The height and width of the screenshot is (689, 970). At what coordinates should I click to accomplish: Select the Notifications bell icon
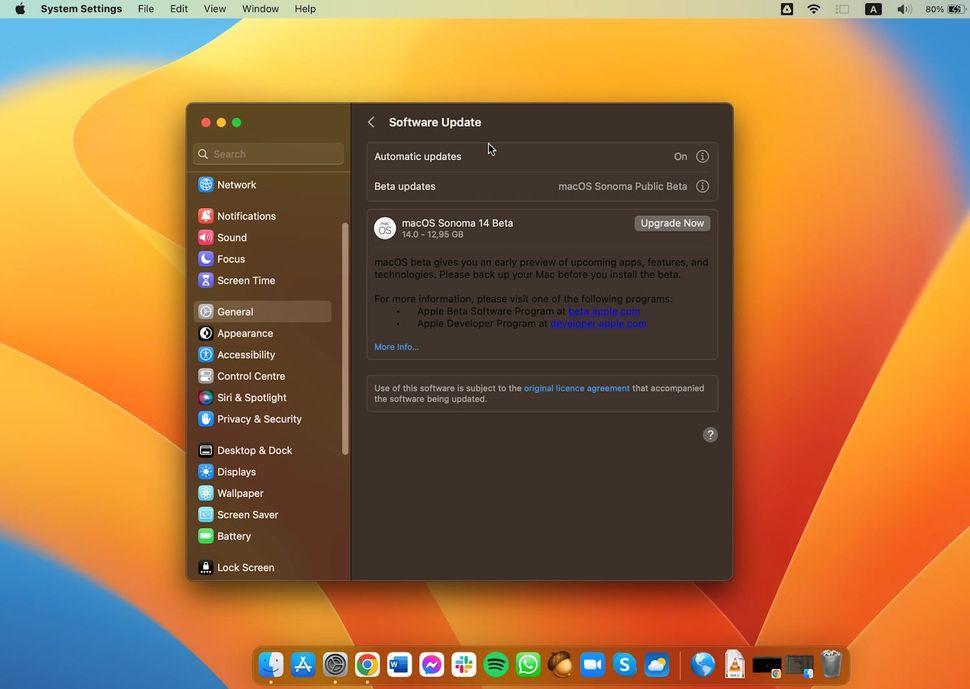click(204, 216)
